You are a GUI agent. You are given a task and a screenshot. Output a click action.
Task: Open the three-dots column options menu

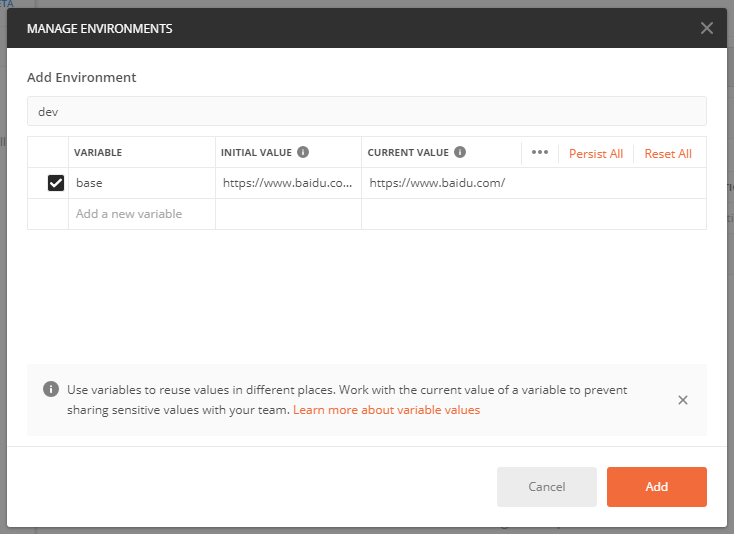tap(540, 153)
